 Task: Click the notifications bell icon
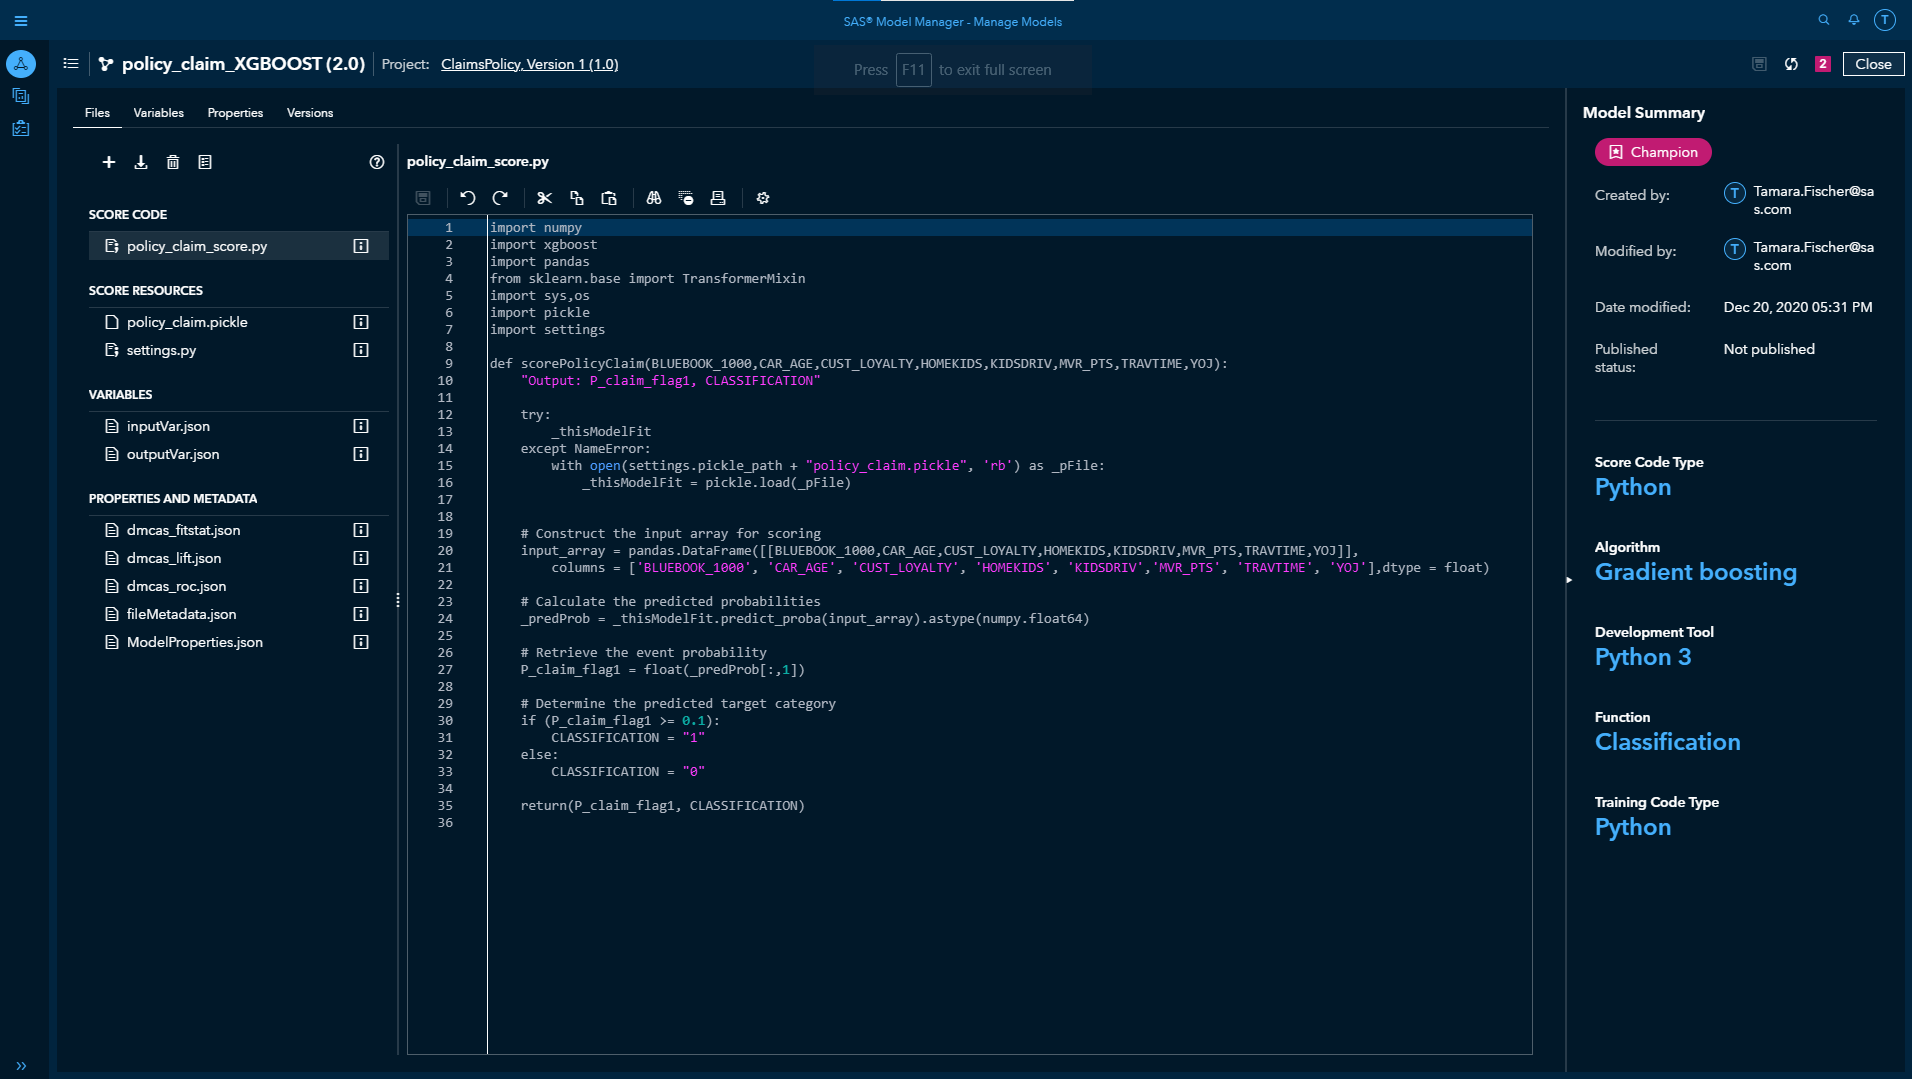(x=1854, y=20)
